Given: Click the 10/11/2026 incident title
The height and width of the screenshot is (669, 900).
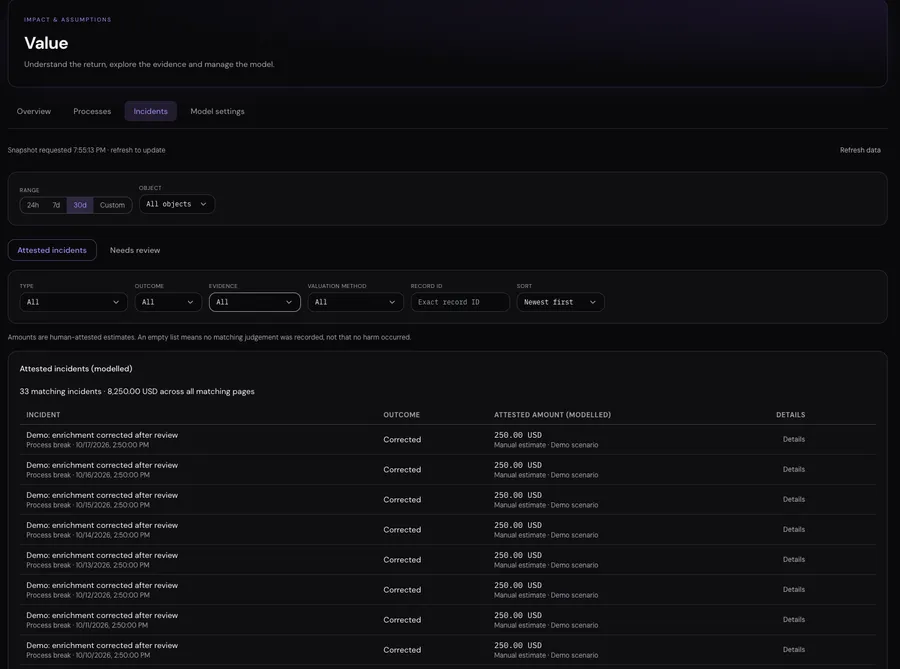Looking at the screenshot, I should point(102,615).
